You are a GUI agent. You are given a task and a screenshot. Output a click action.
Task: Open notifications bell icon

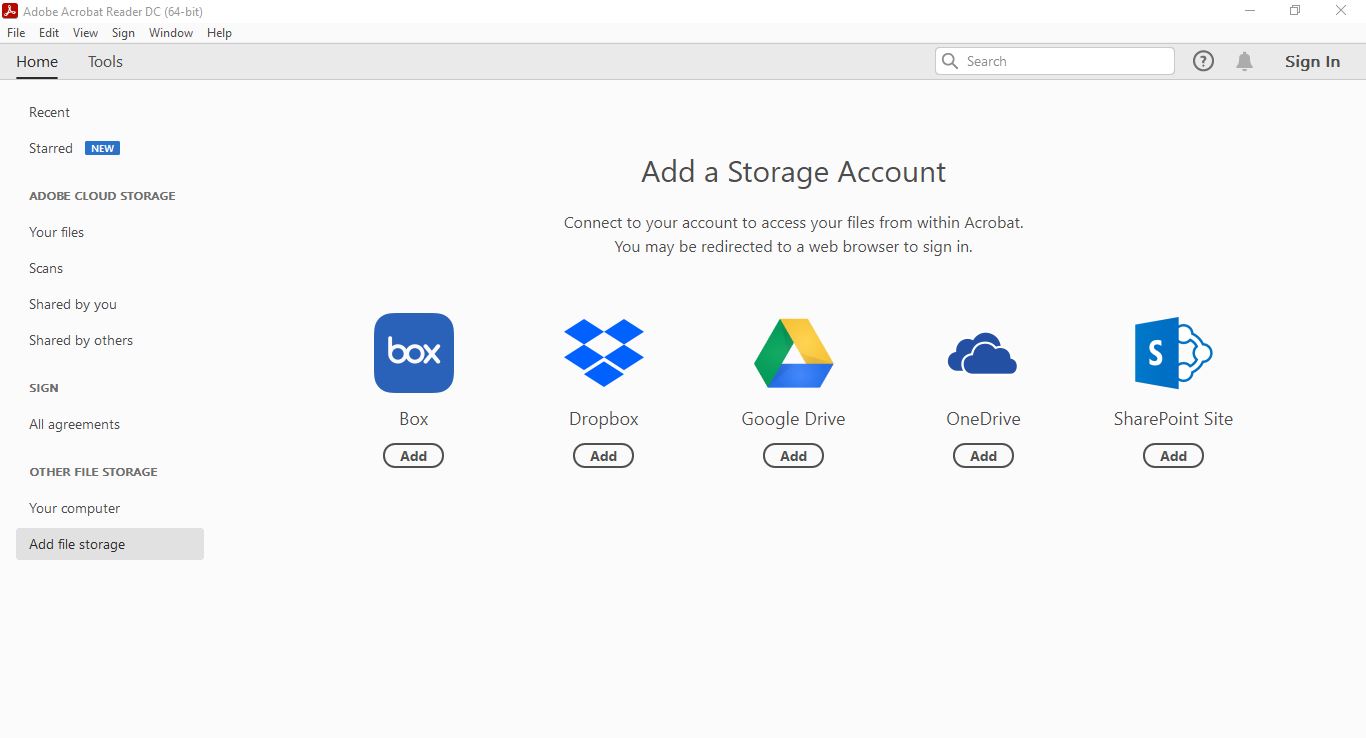pos(1244,61)
